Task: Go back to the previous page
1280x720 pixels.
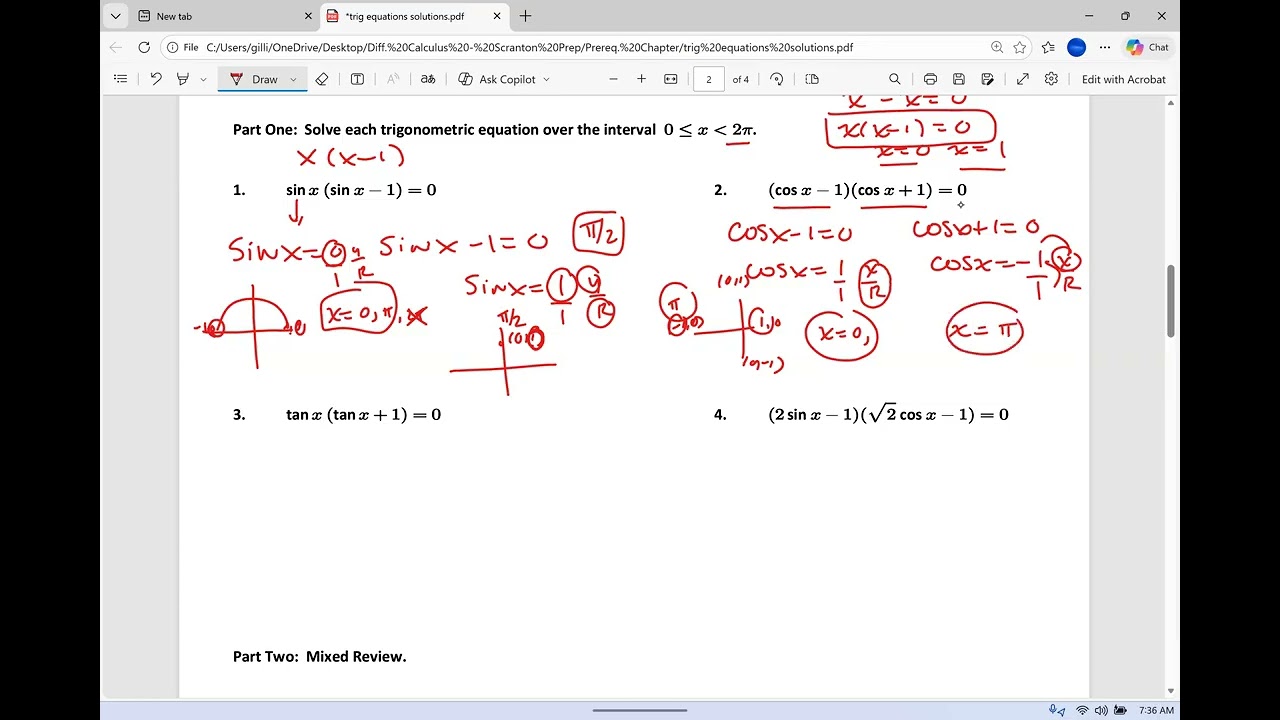Action: [116, 47]
